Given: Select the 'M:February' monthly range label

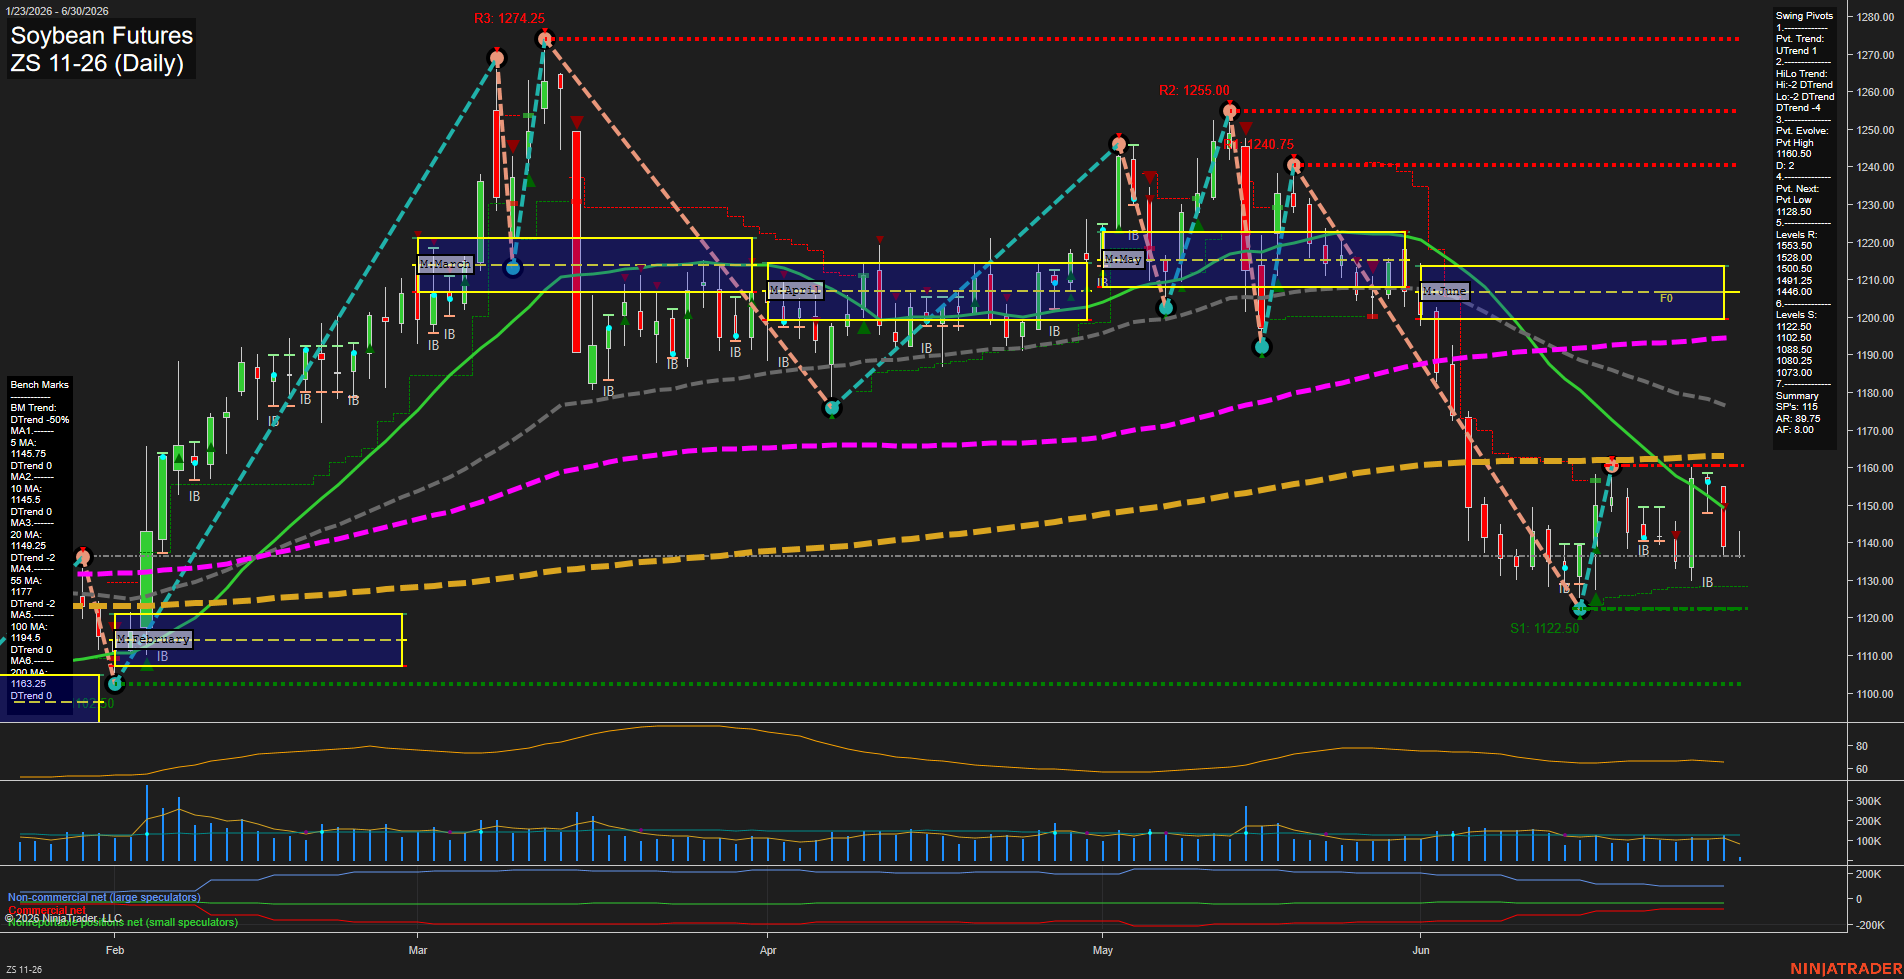Looking at the screenshot, I should pyautogui.click(x=153, y=638).
